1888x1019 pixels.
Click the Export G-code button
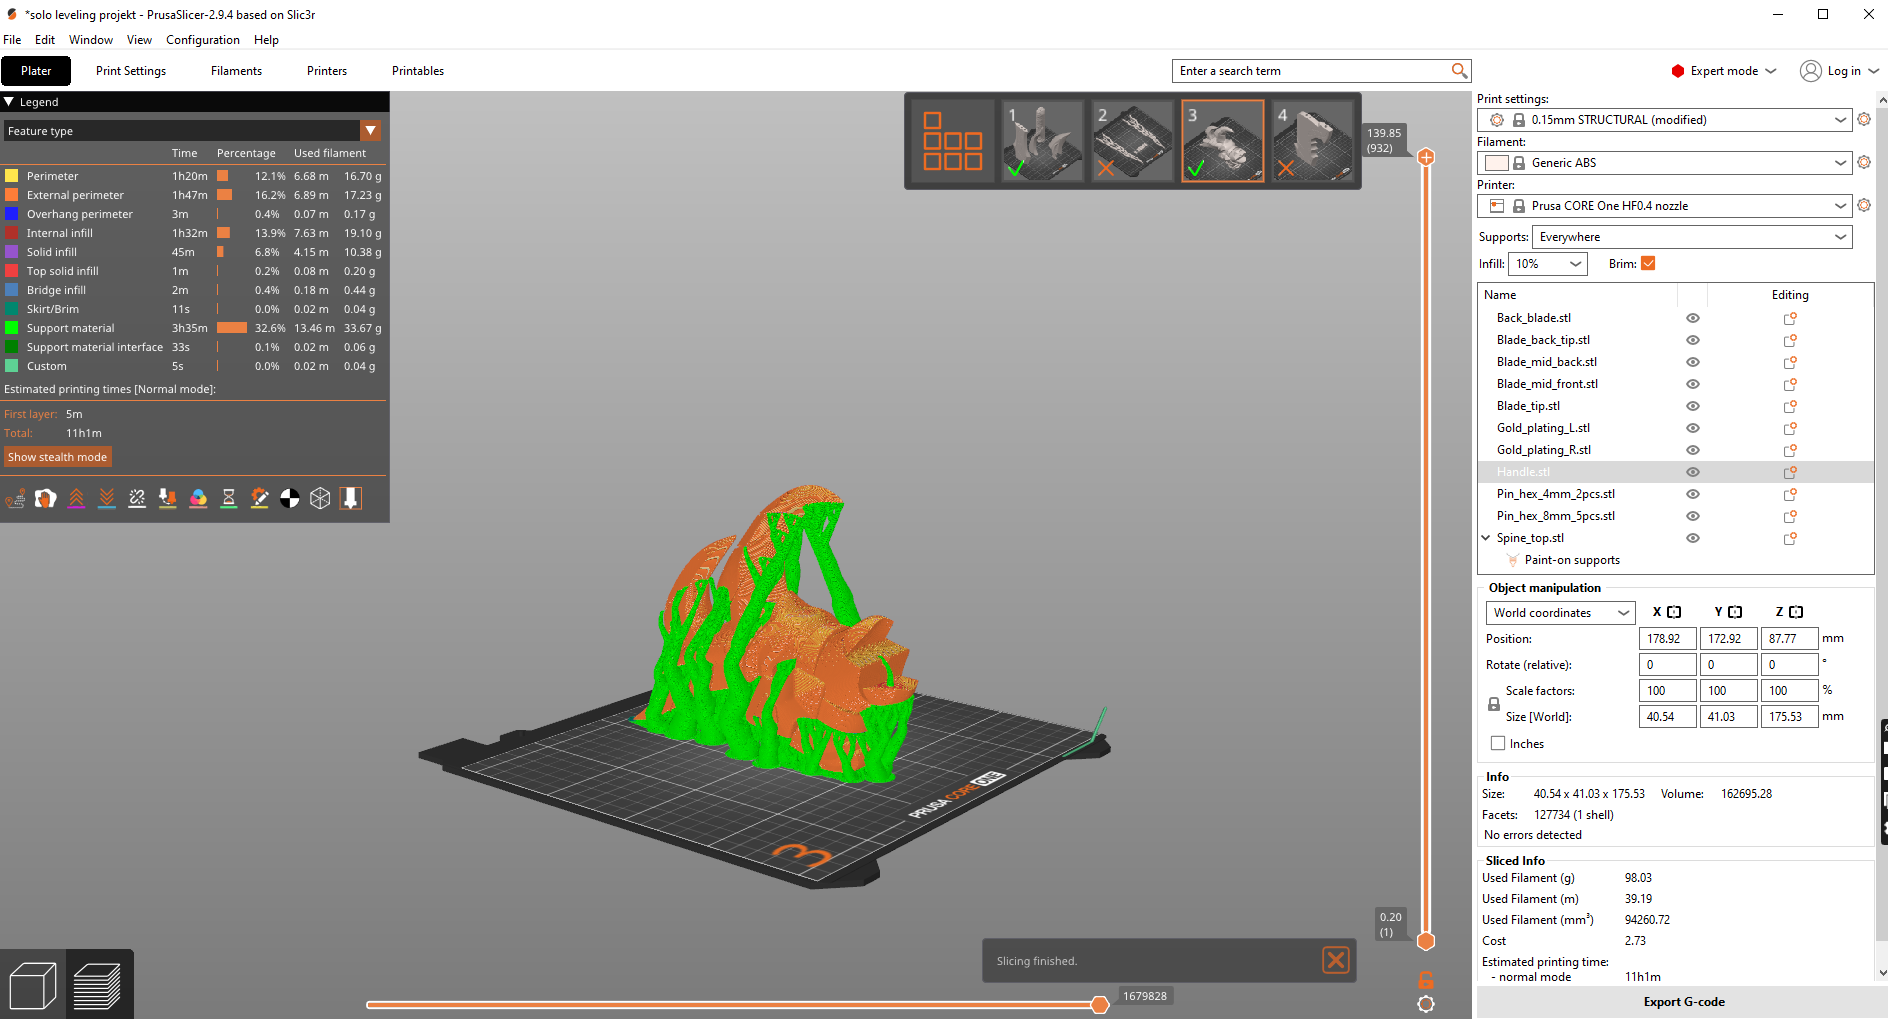[1683, 1002]
